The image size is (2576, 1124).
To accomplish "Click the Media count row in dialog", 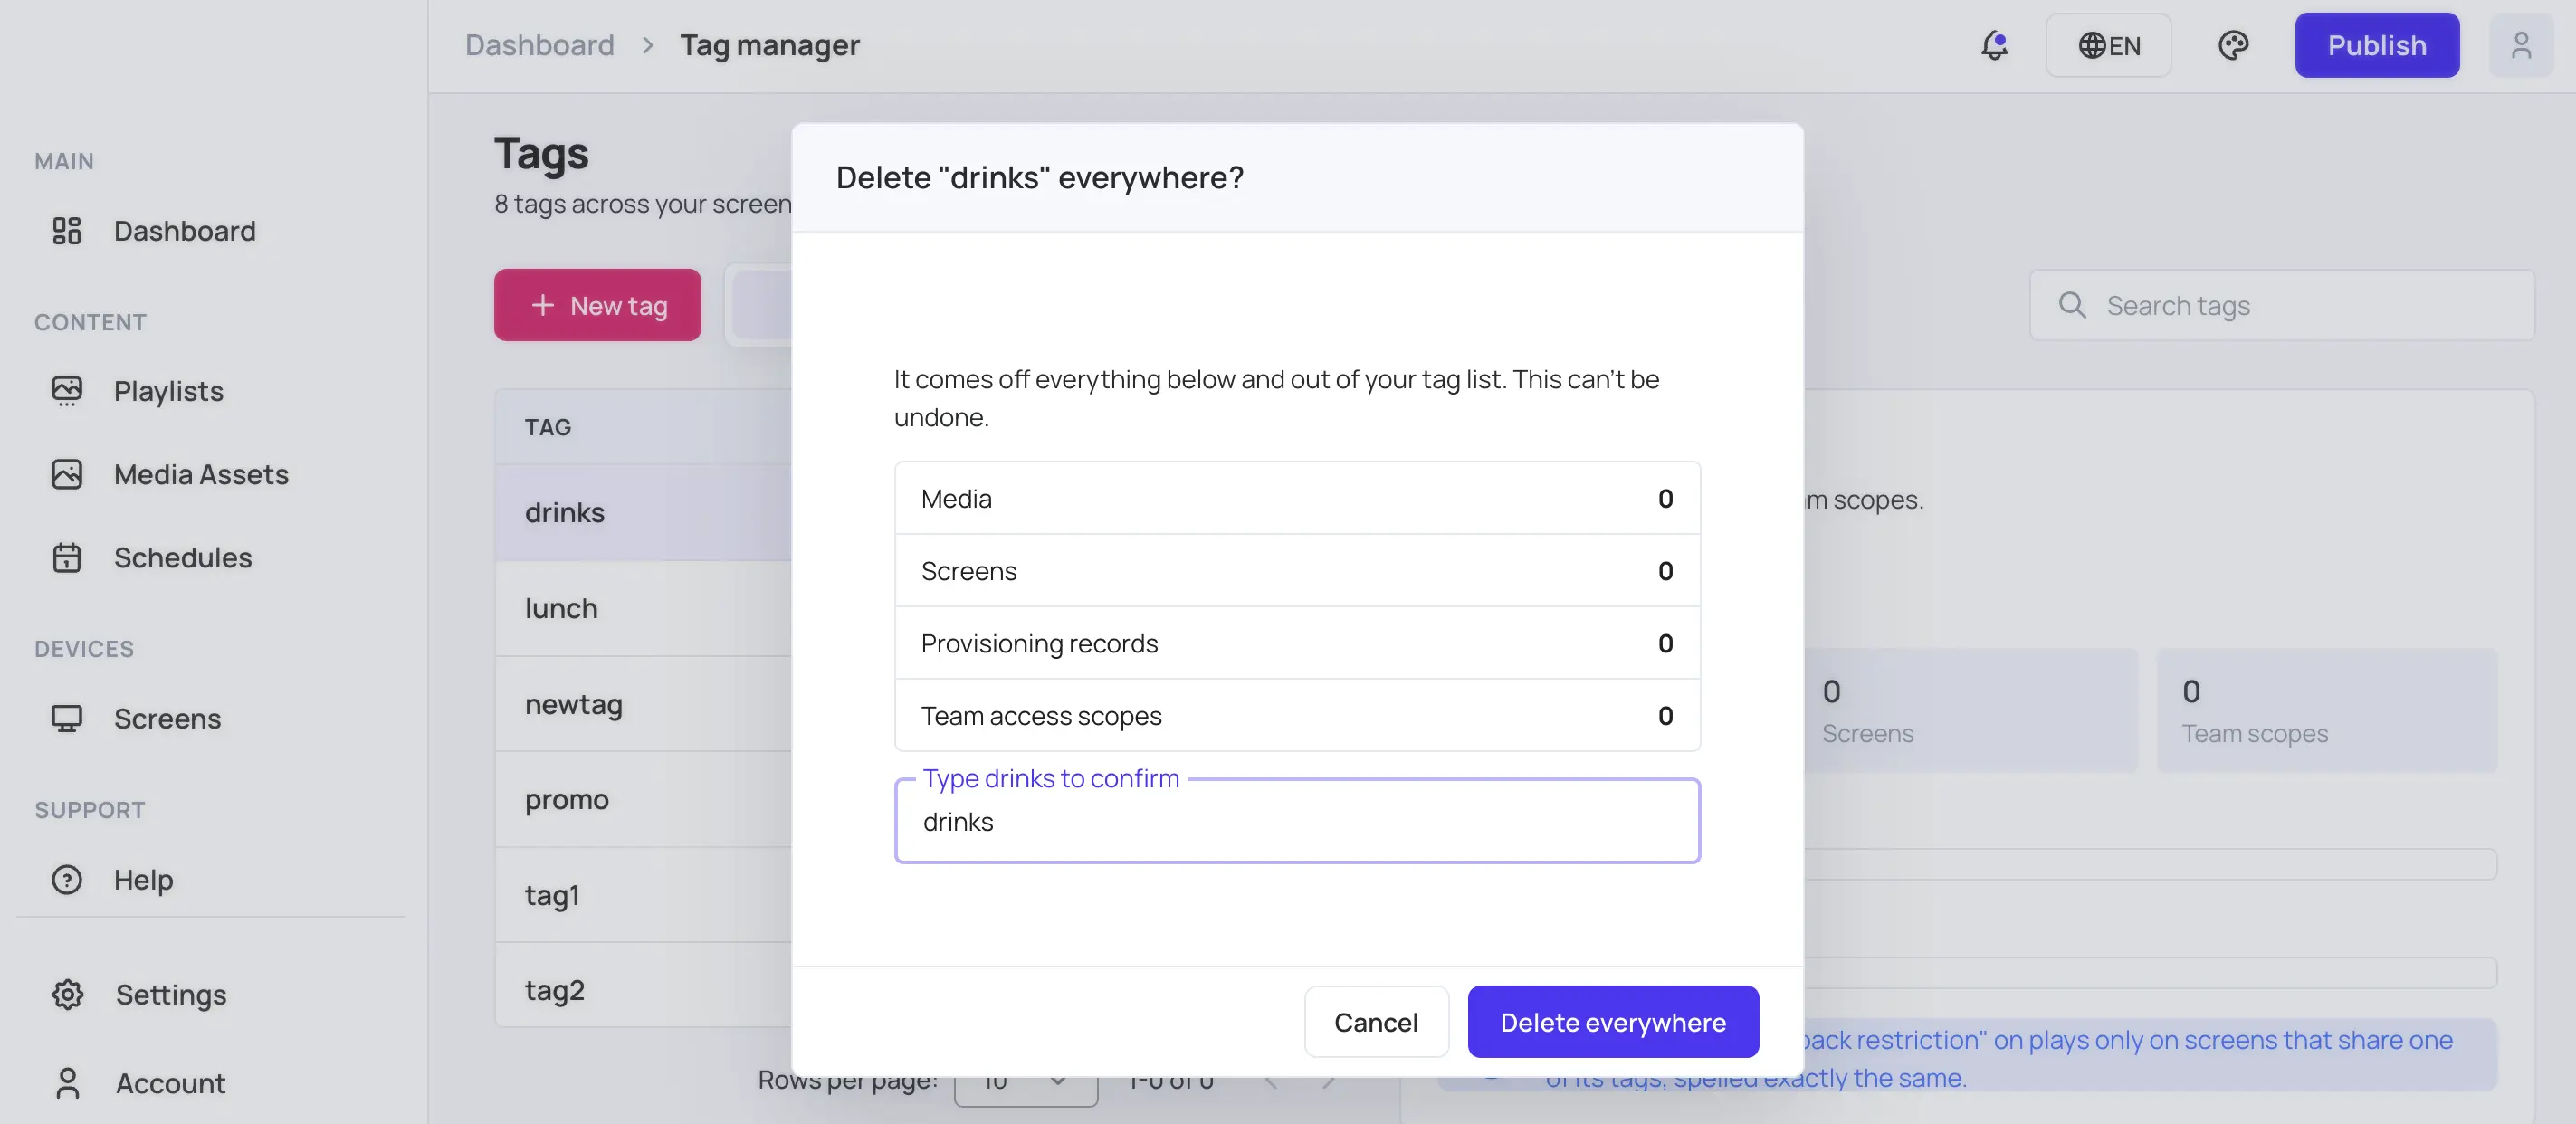I will 1297,498.
